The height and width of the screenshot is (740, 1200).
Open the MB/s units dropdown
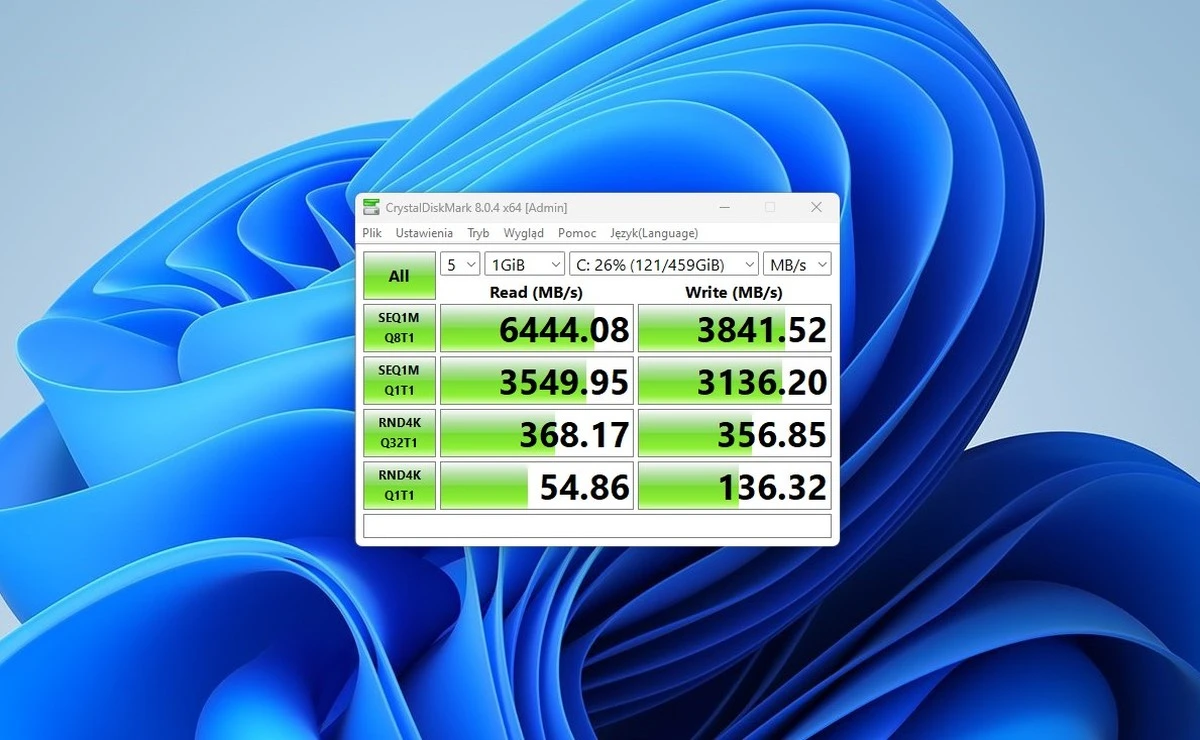click(x=797, y=264)
